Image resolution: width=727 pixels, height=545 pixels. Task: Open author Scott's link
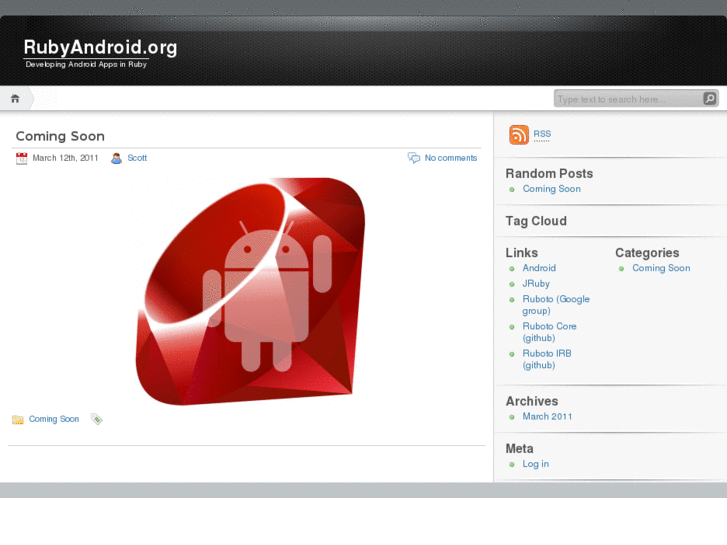137,158
